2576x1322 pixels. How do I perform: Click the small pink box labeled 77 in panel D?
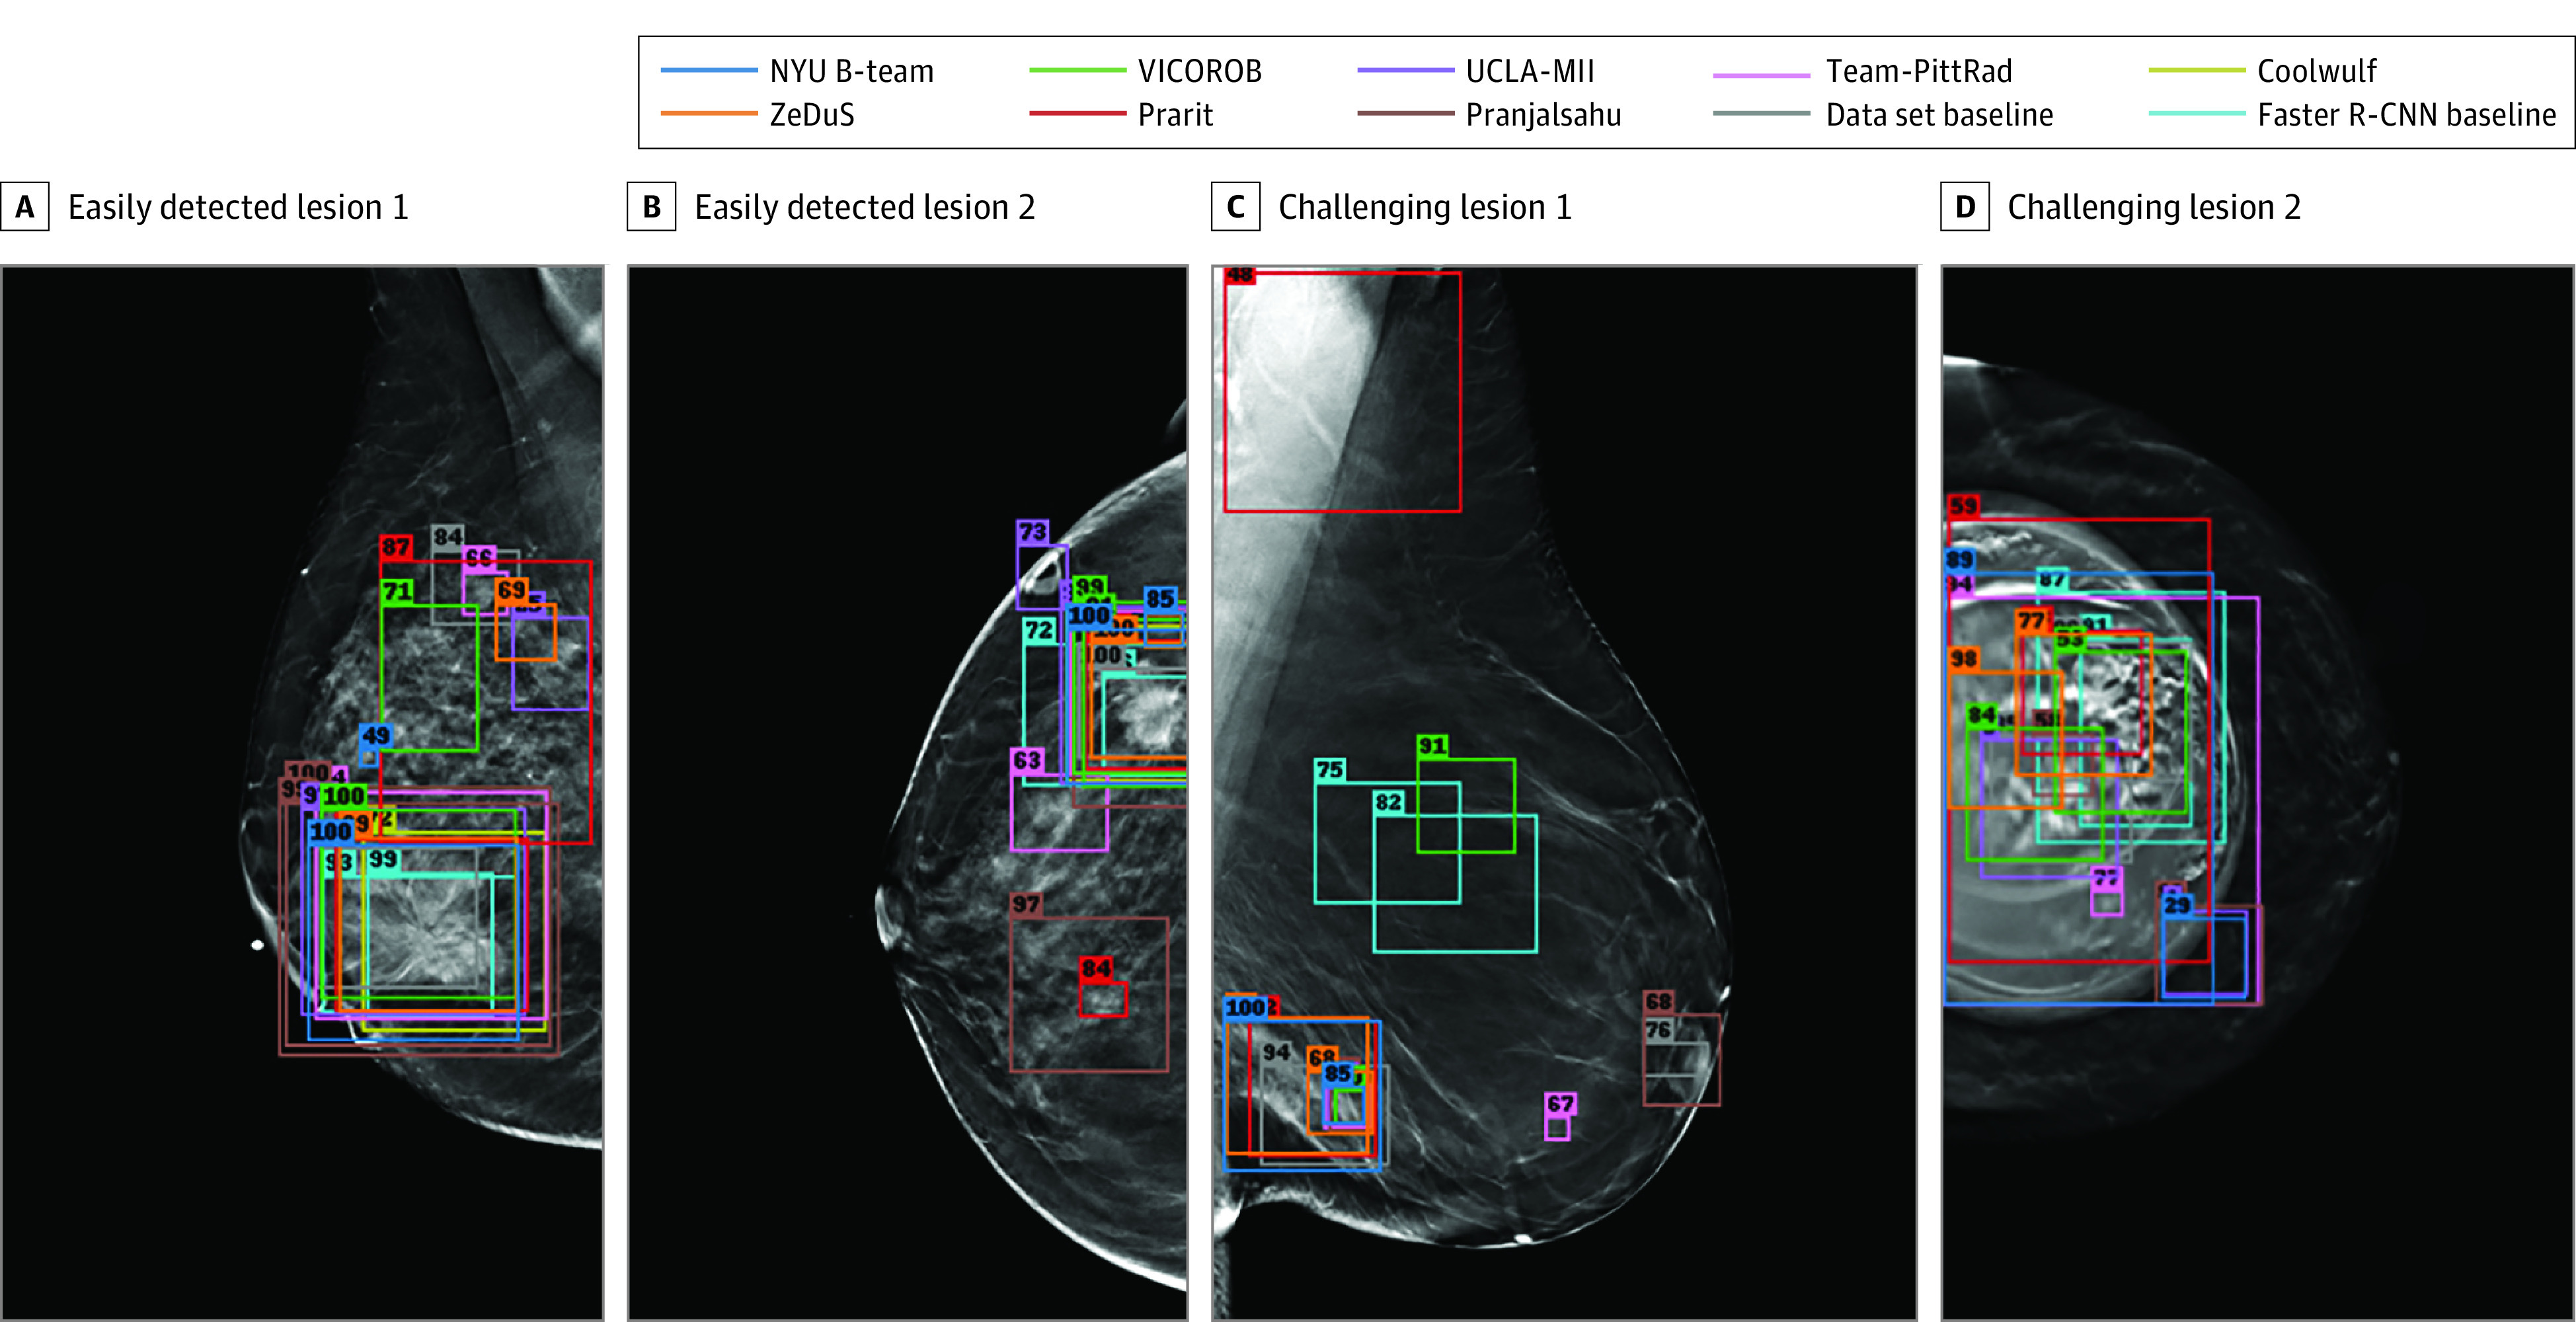point(2107,903)
